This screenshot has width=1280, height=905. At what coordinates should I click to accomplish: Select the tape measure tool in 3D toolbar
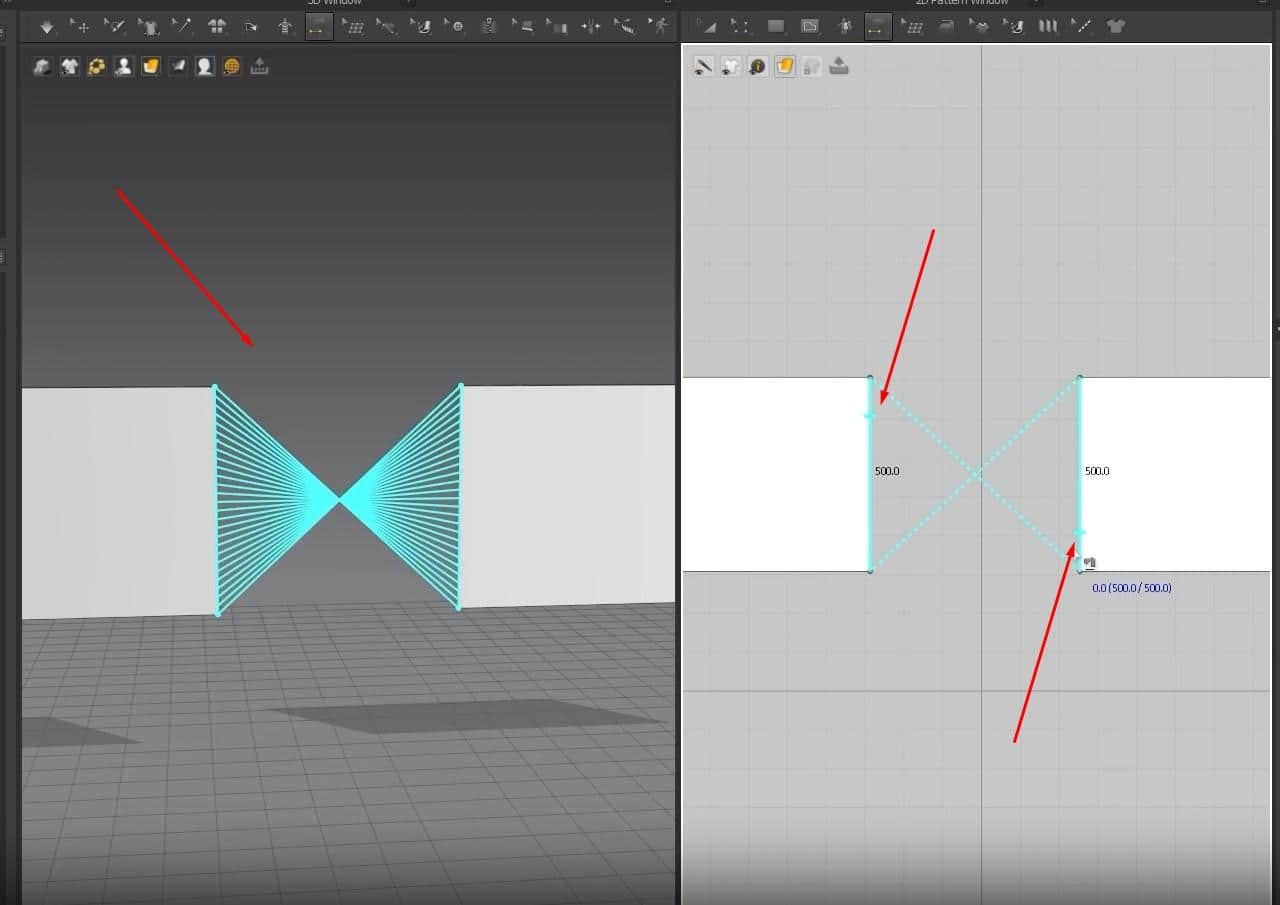coord(626,27)
